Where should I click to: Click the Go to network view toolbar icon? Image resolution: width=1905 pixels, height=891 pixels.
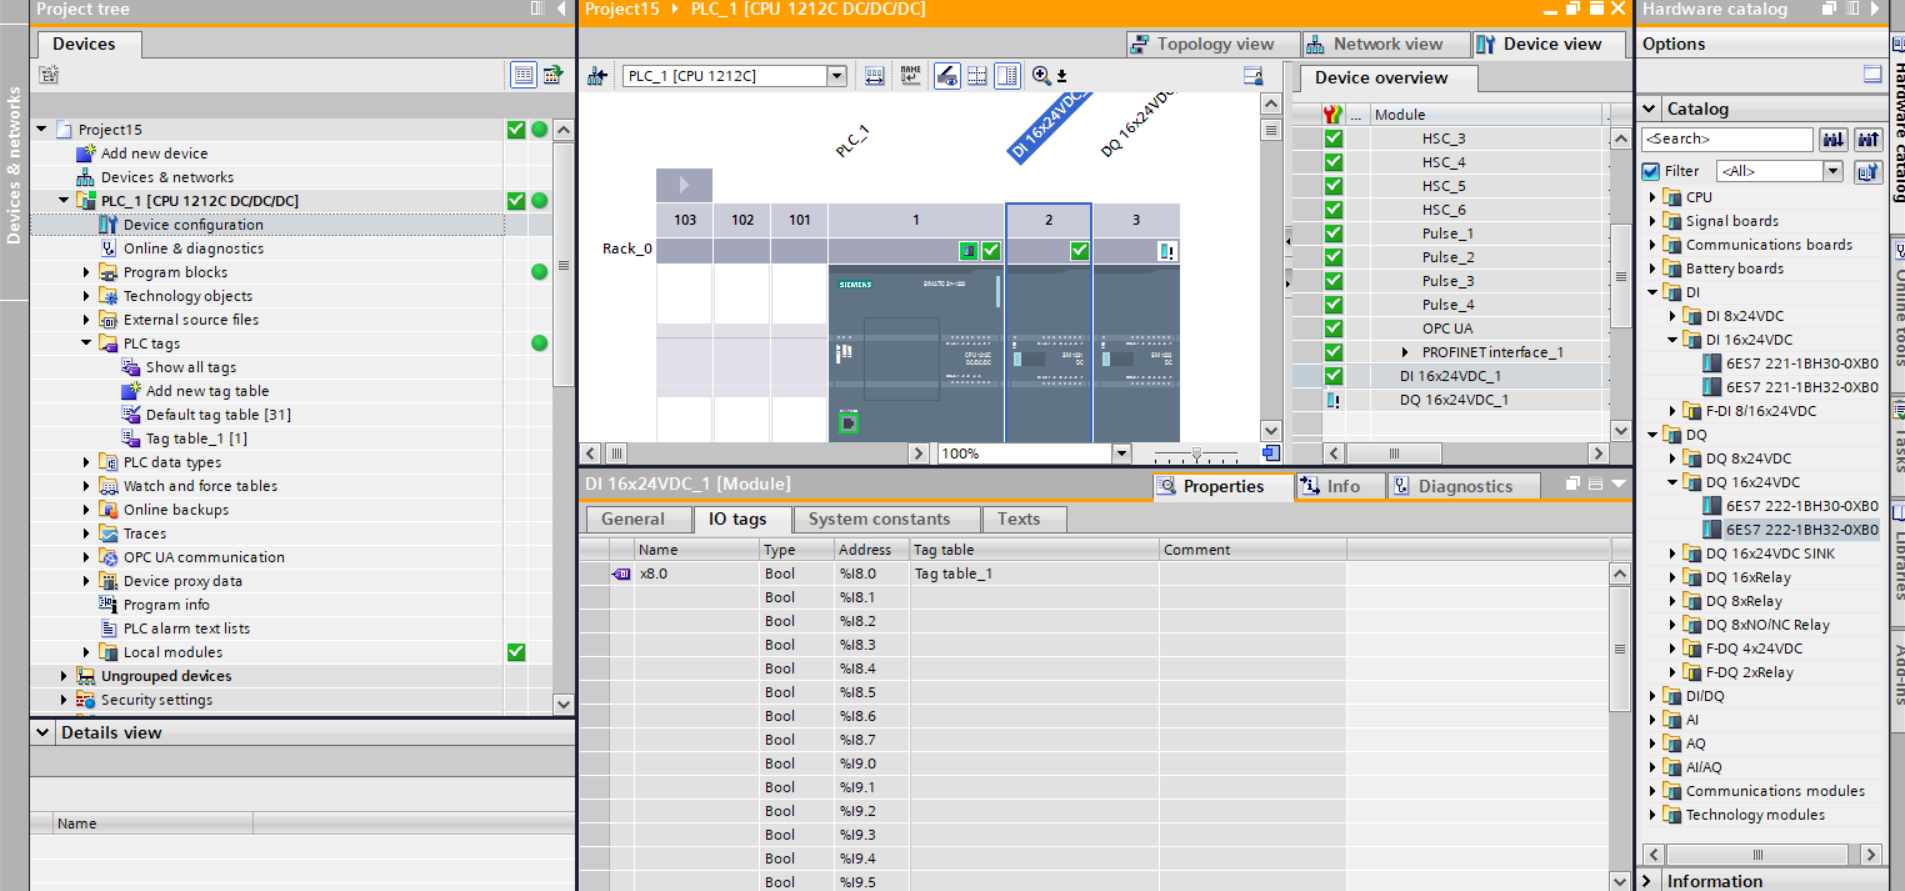coord(597,76)
